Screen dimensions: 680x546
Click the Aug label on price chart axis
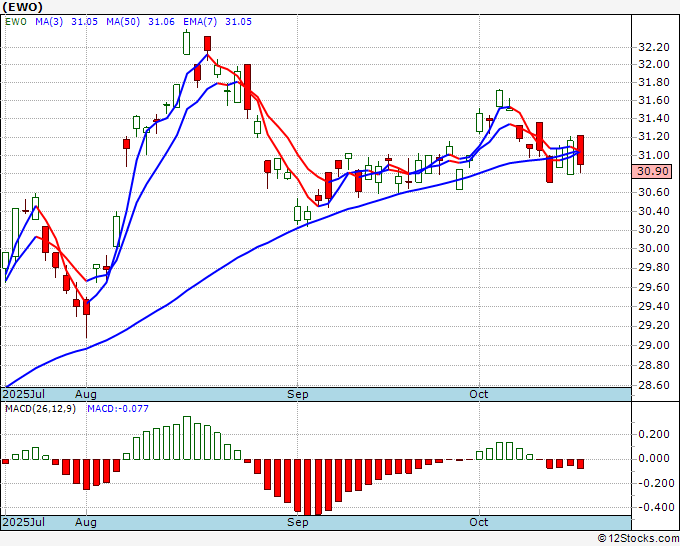pyautogui.click(x=85, y=394)
